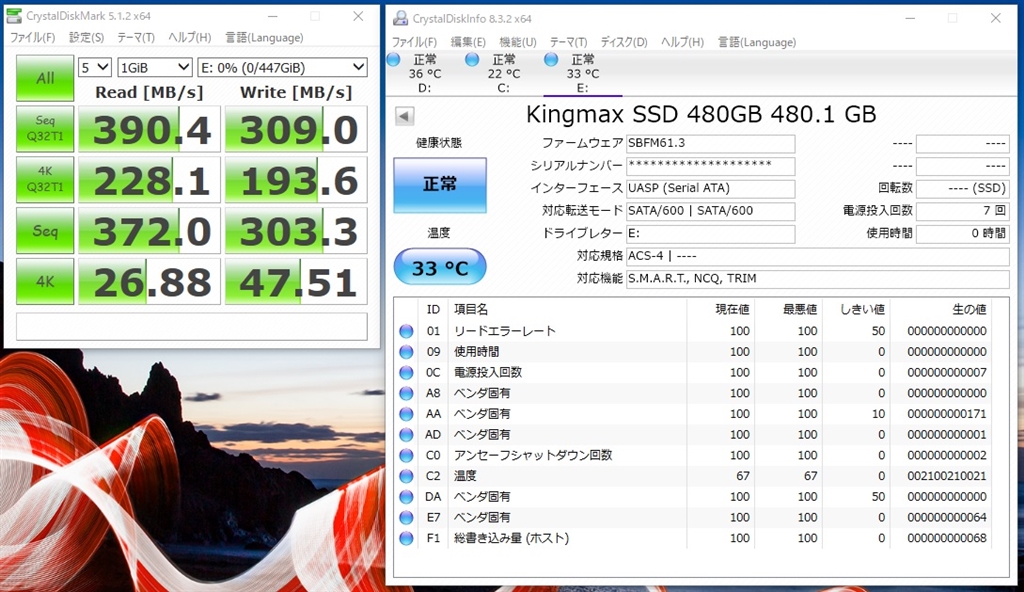Click the blue orb in the E7 row
This screenshot has width=1024, height=592.
click(x=406, y=518)
